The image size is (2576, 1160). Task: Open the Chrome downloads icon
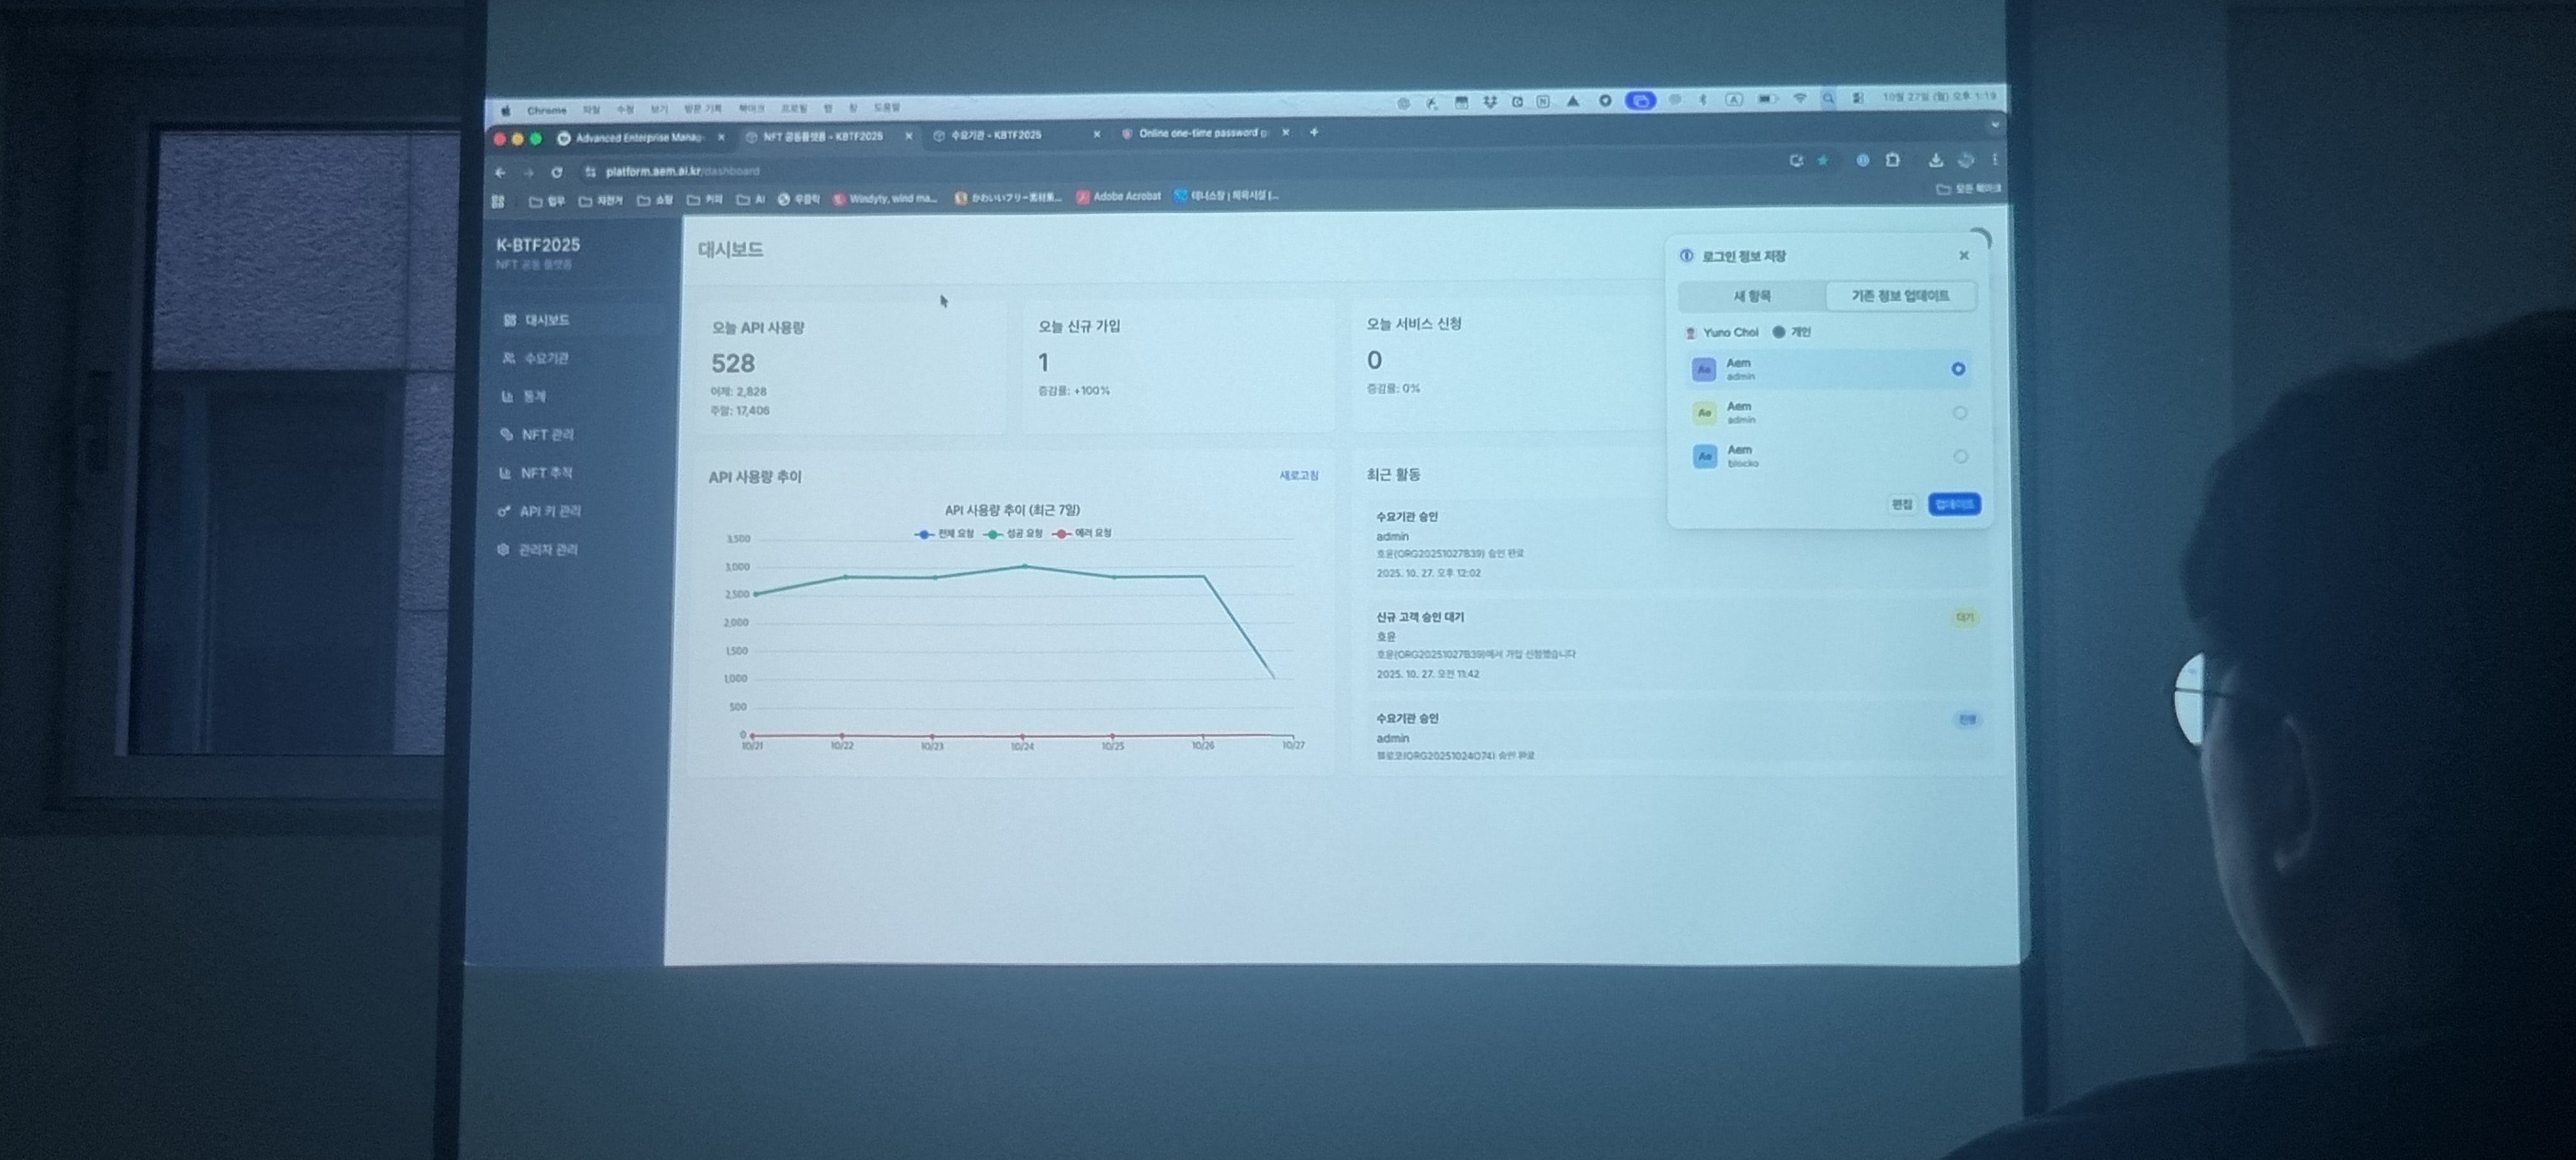click(x=1935, y=160)
